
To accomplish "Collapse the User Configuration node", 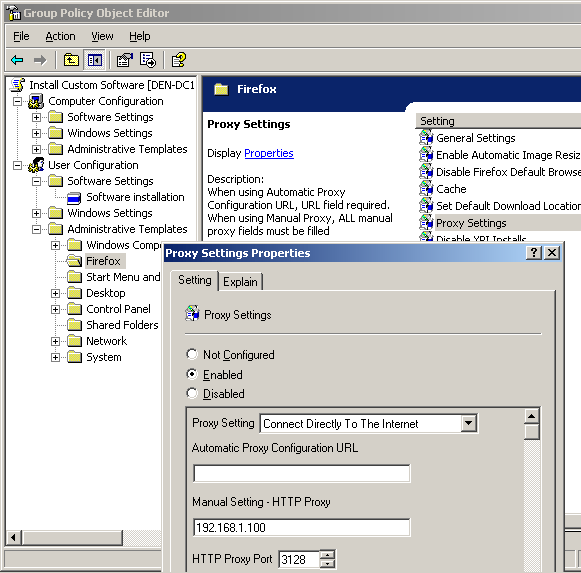I will point(17,165).
